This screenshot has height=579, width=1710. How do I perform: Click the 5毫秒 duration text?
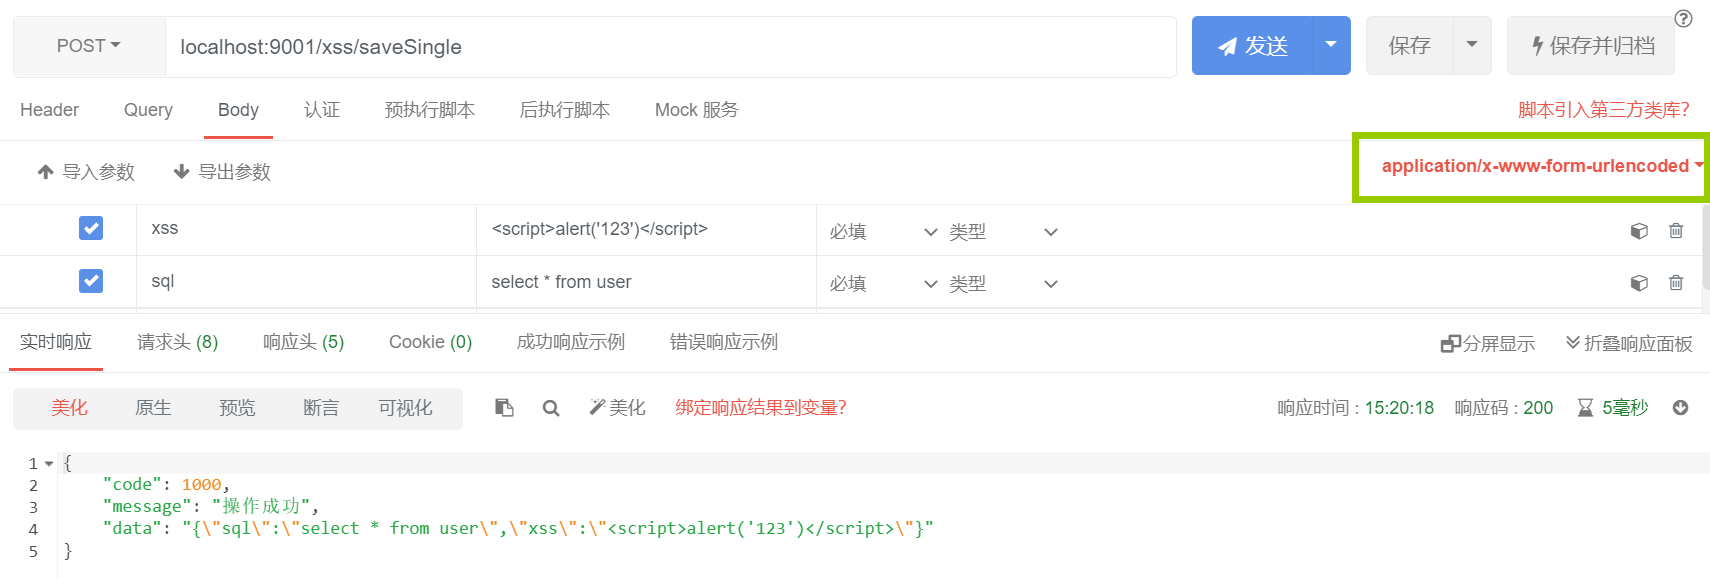(1625, 408)
